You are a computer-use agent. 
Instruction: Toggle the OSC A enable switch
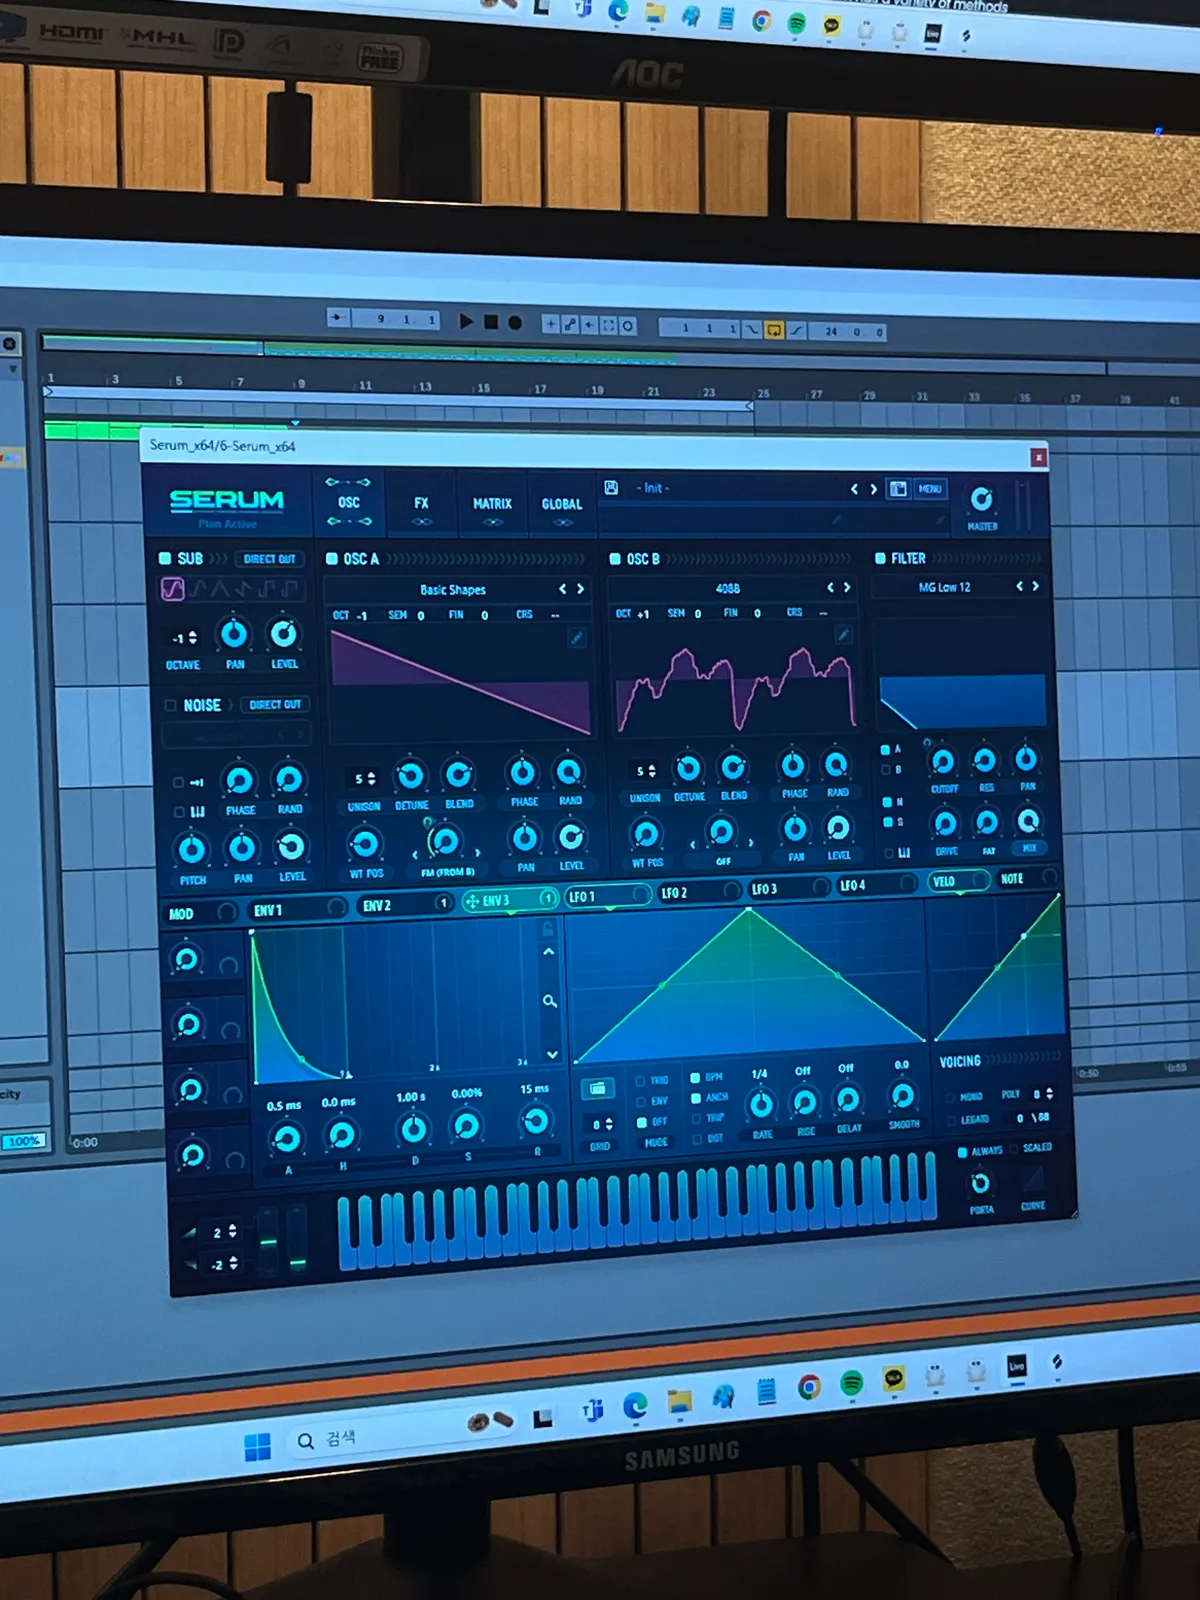(332, 559)
